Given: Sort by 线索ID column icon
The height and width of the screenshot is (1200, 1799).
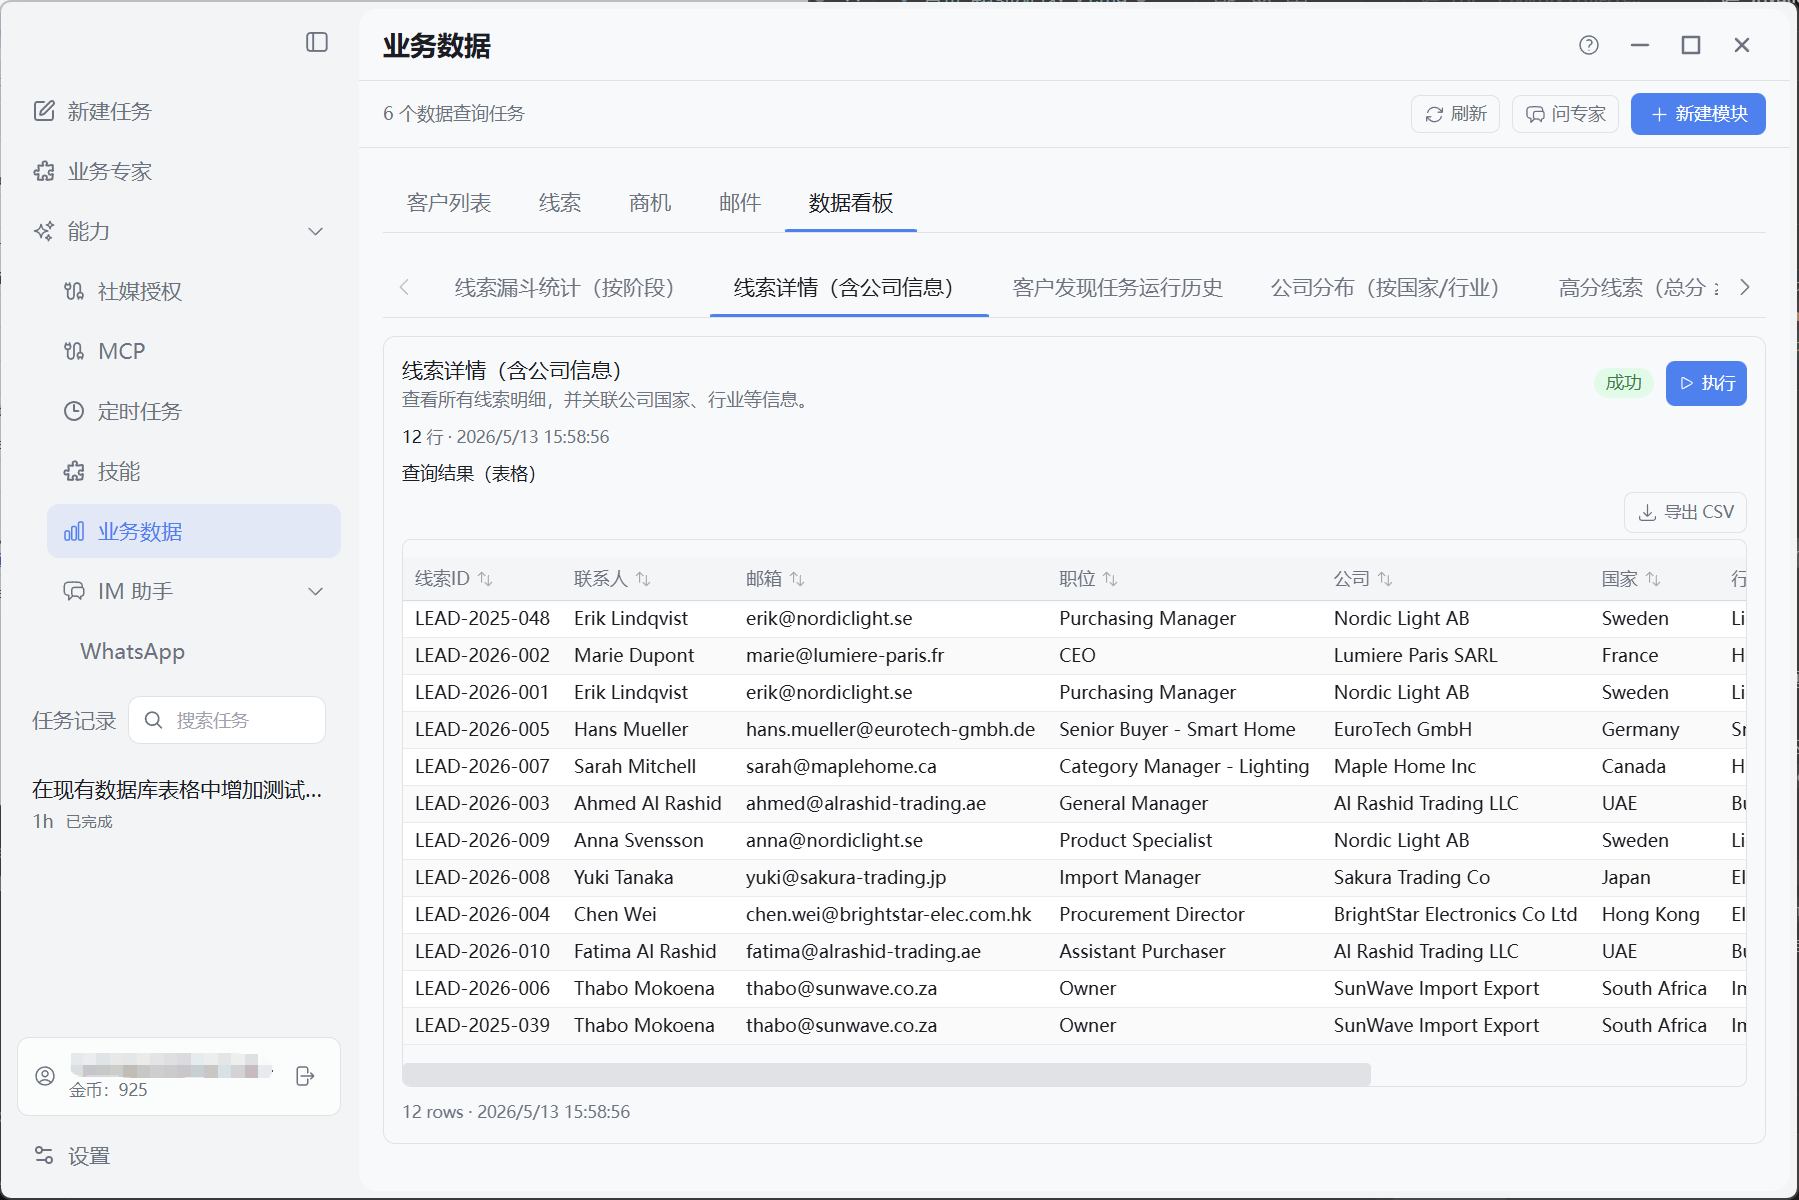Looking at the screenshot, I should 485,579.
